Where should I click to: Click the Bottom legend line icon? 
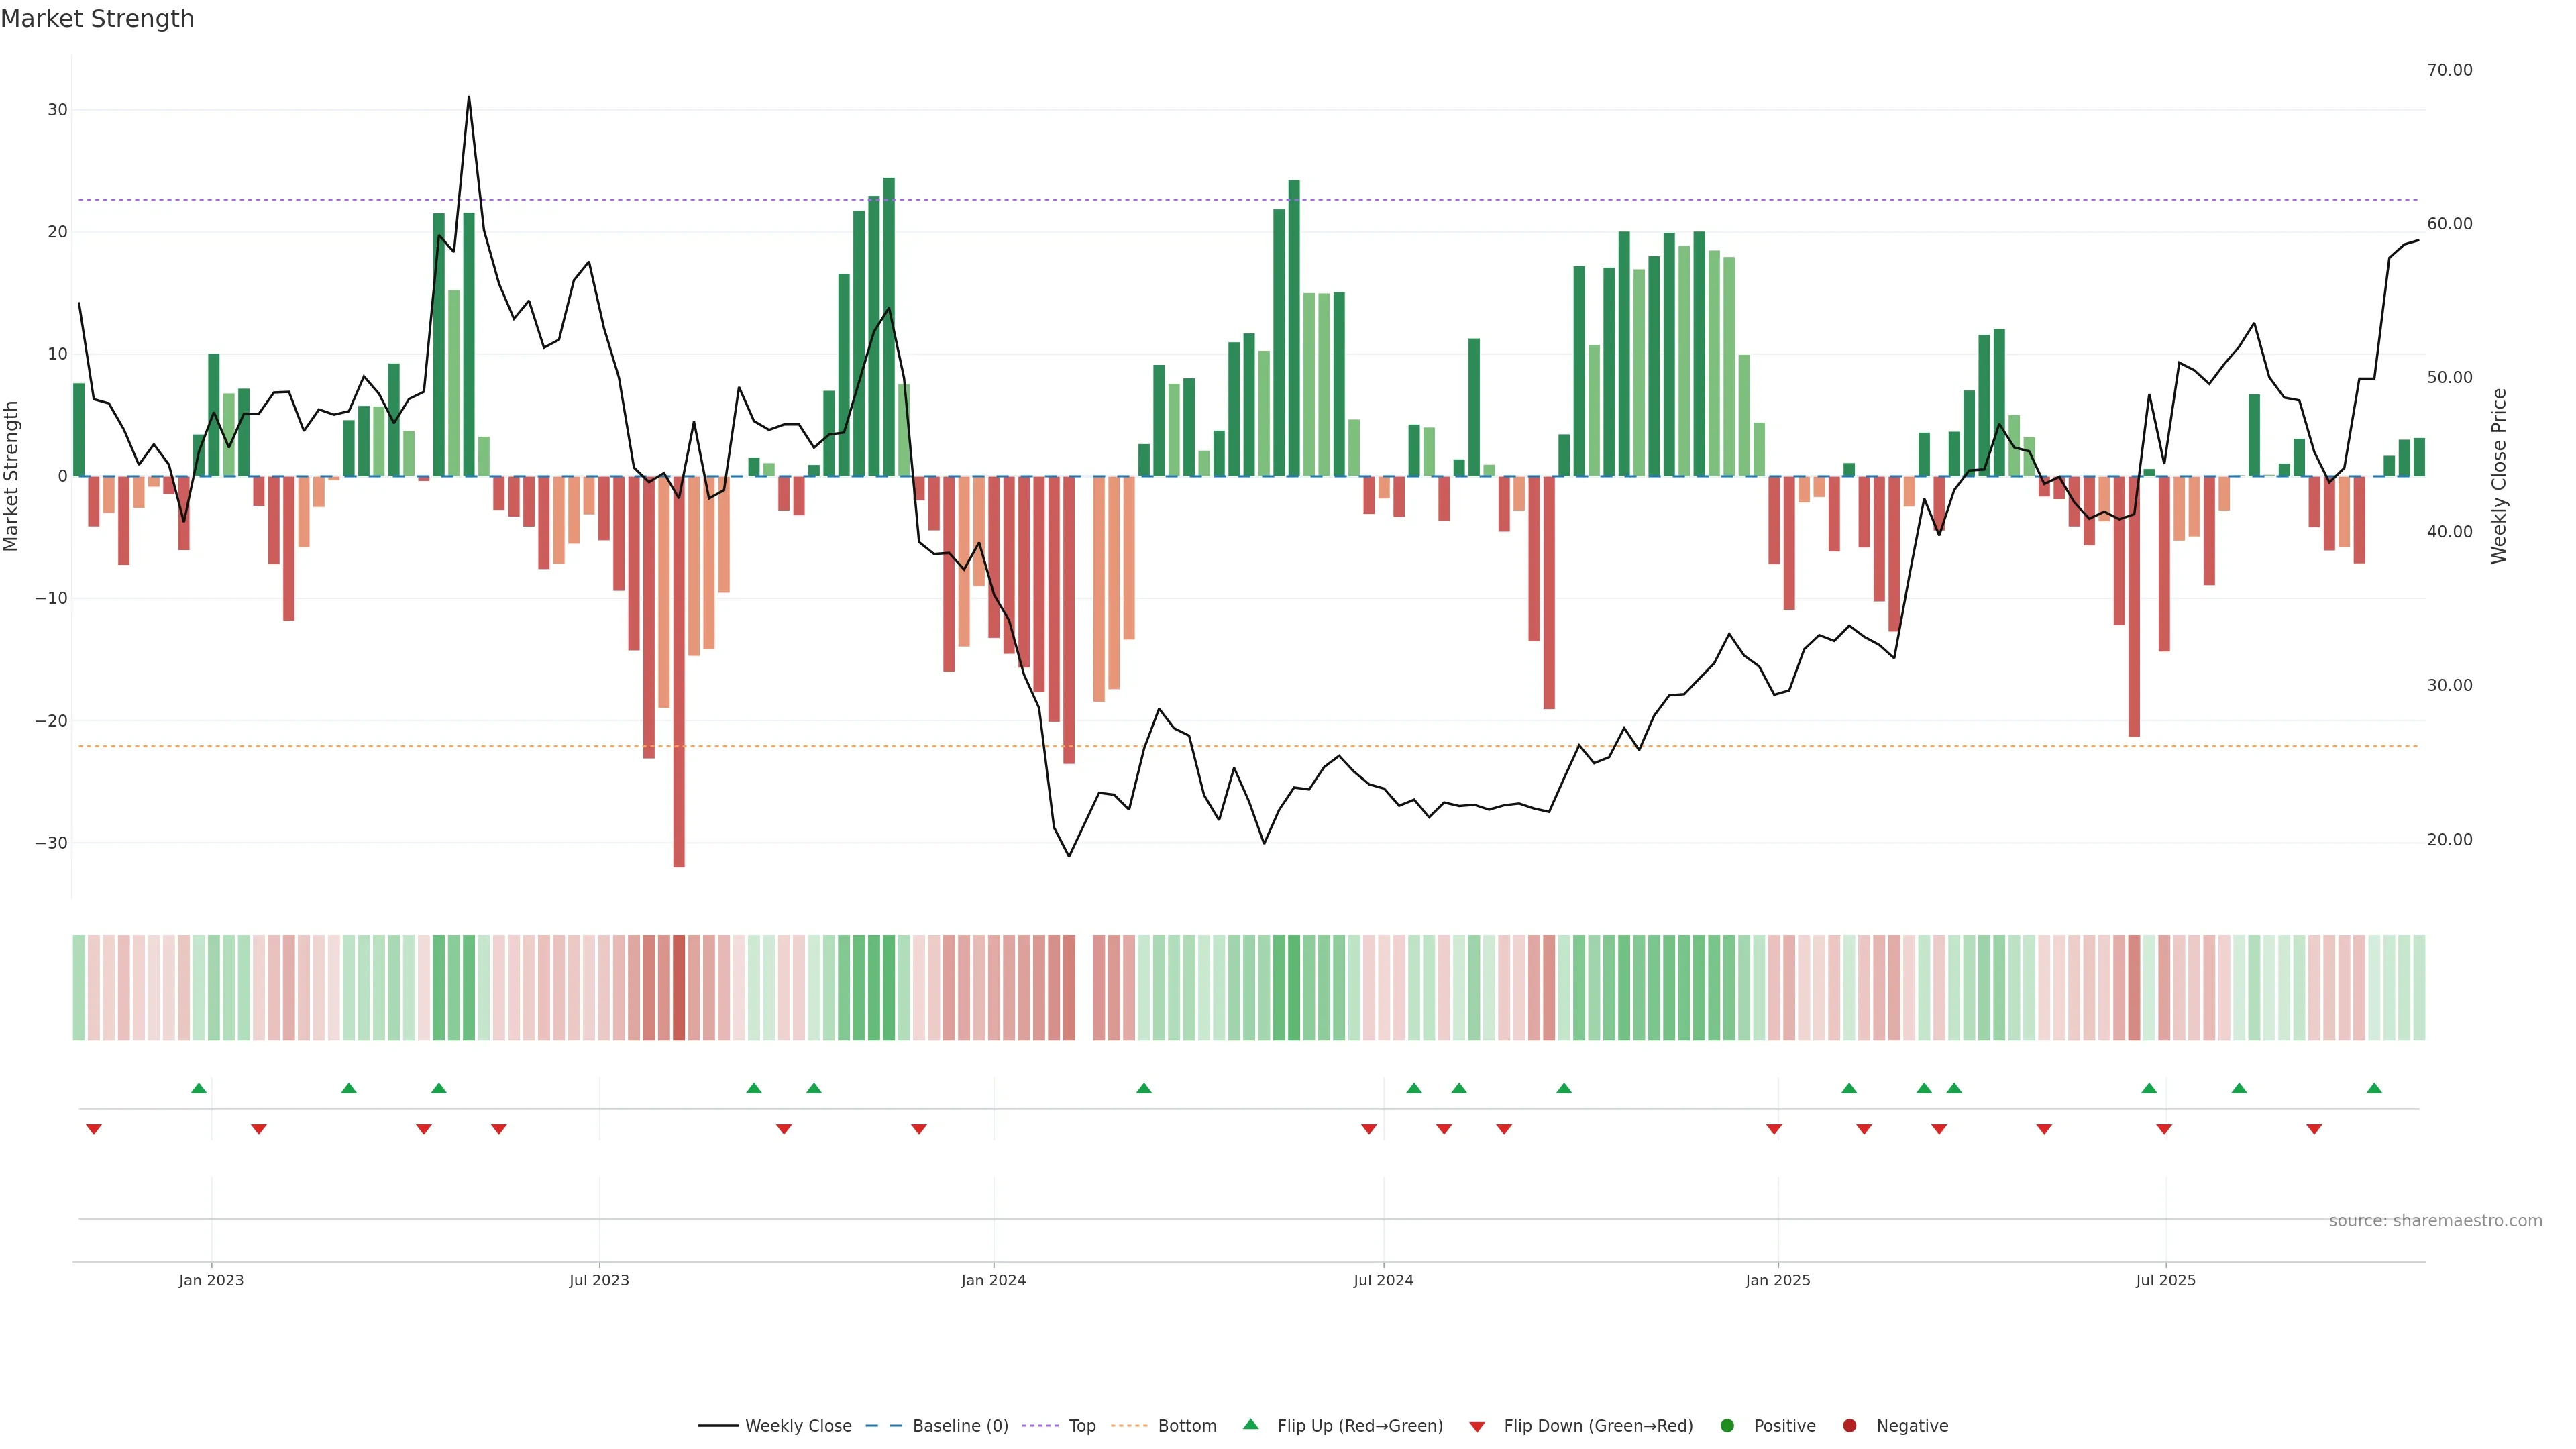pyautogui.click(x=1129, y=1425)
